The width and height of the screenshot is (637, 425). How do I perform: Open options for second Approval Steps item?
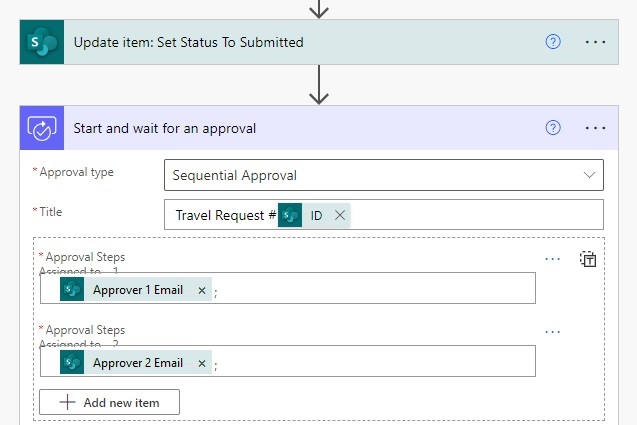tap(552, 332)
